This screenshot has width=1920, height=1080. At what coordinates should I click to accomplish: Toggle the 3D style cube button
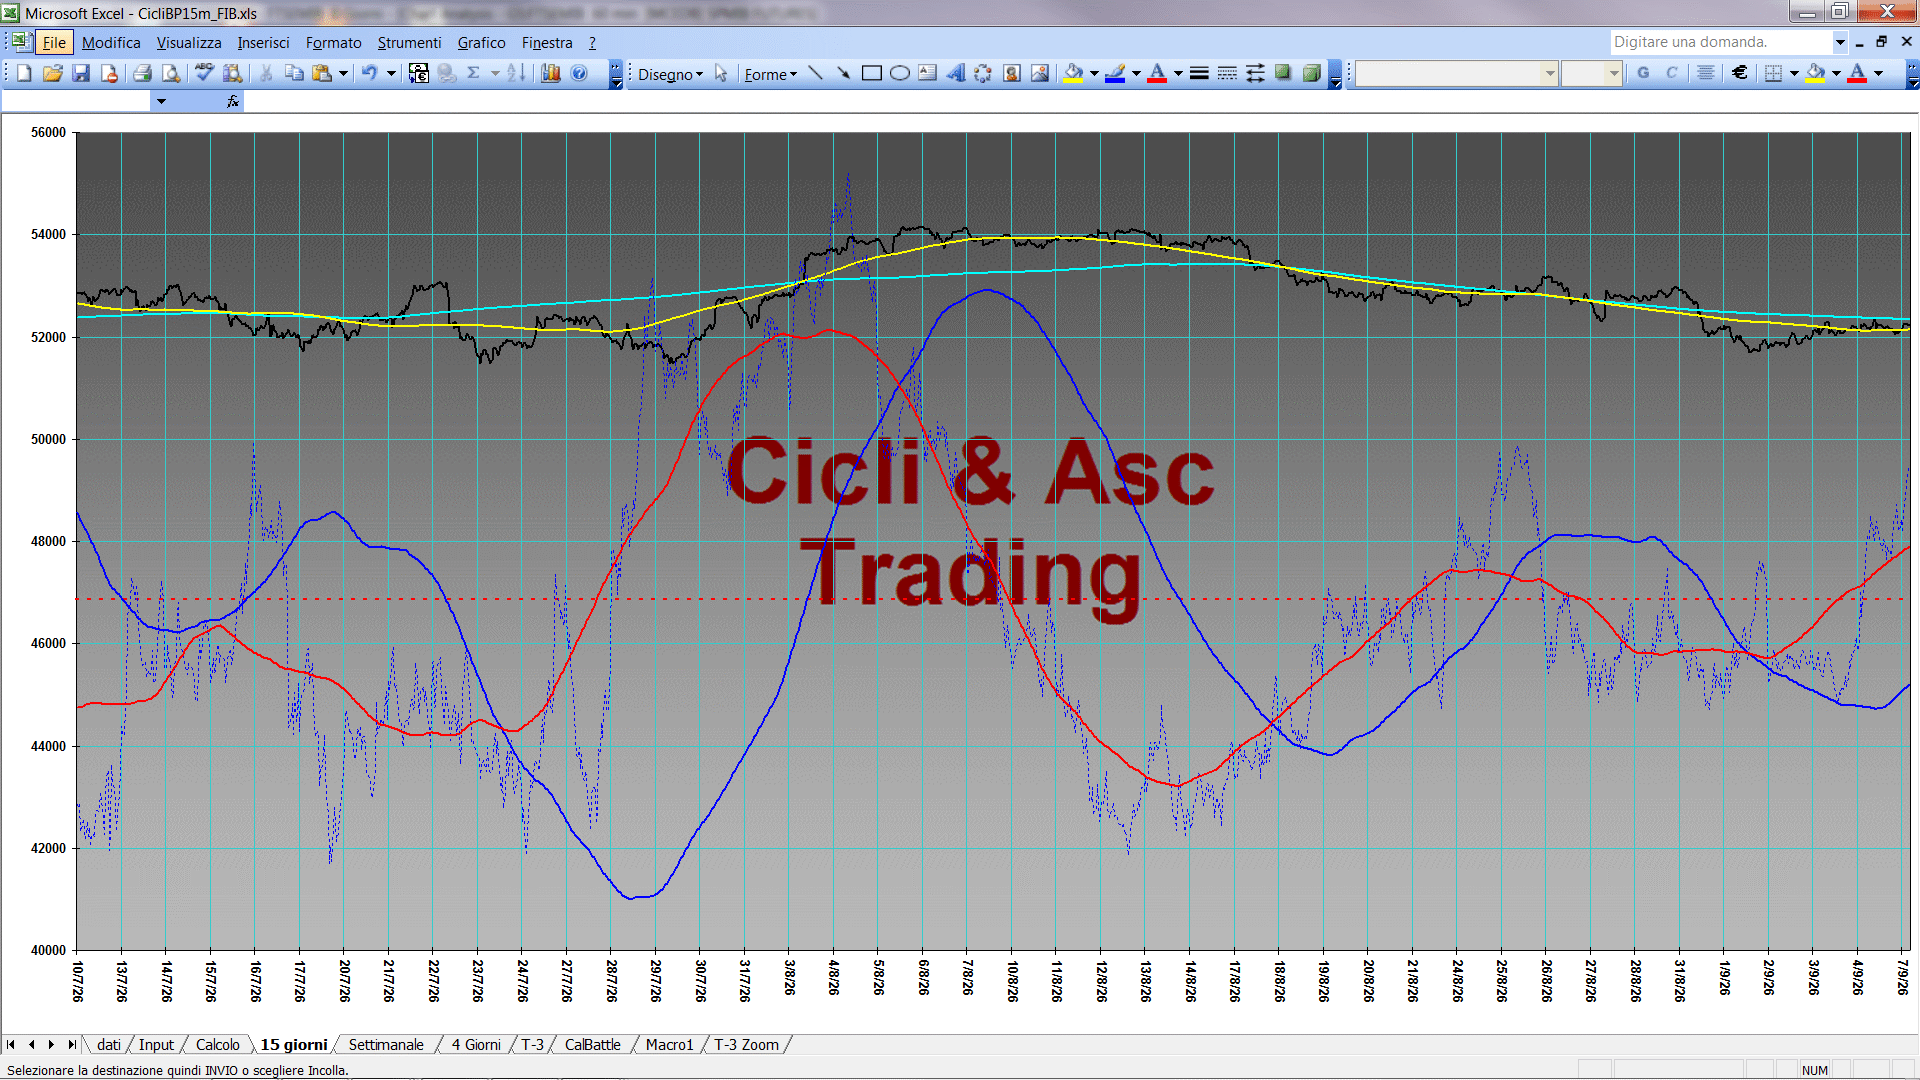[1312, 73]
